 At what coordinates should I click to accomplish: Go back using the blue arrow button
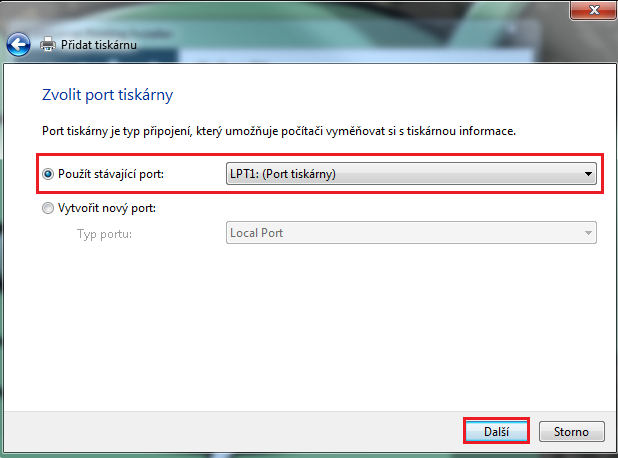(18, 45)
